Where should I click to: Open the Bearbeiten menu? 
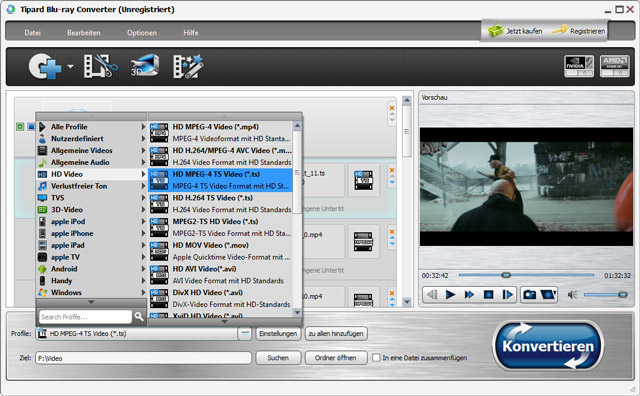84,33
